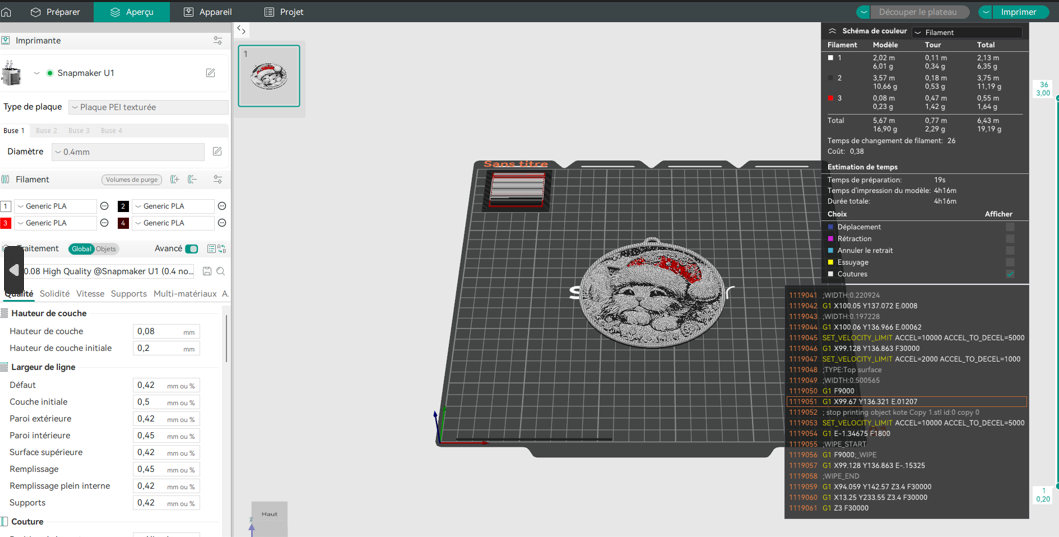Select G-code line 1119051

[x=906, y=402]
